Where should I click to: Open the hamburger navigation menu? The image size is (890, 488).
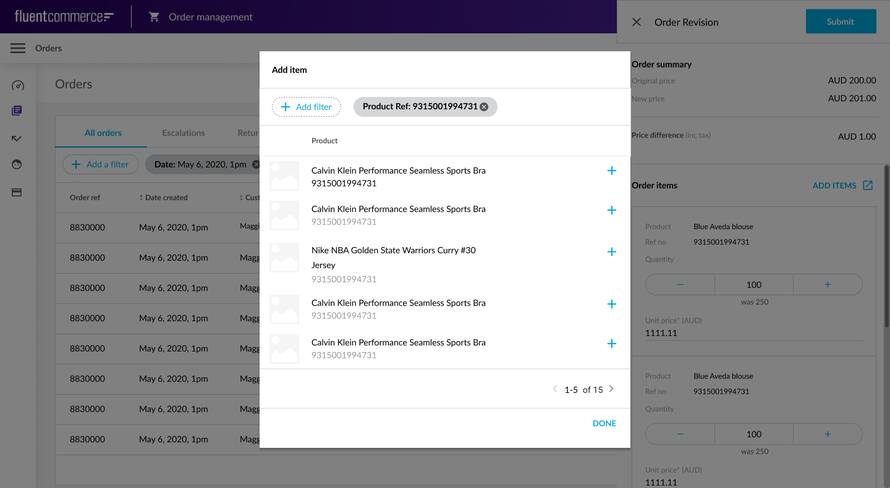pyautogui.click(x=17, y=48)
